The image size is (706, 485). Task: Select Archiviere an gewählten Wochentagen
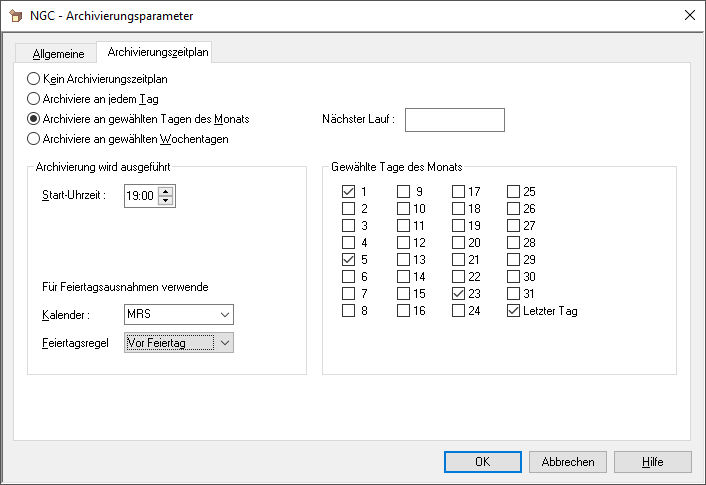coord(34,139)
